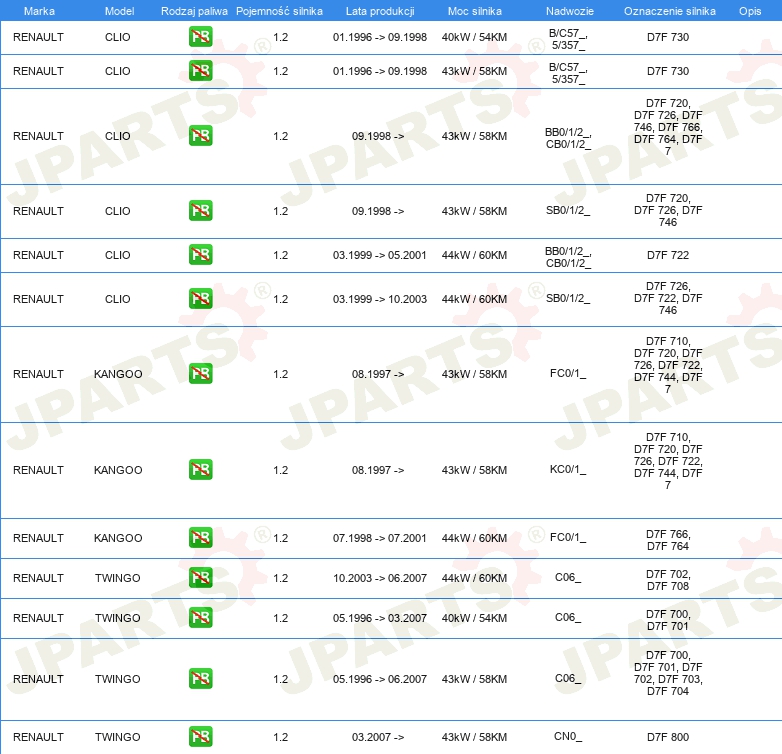Click the fuel icon in the Clio 03.1999 -> 10.2003 row
Screen dimensions: 782x754
point(200,298)
